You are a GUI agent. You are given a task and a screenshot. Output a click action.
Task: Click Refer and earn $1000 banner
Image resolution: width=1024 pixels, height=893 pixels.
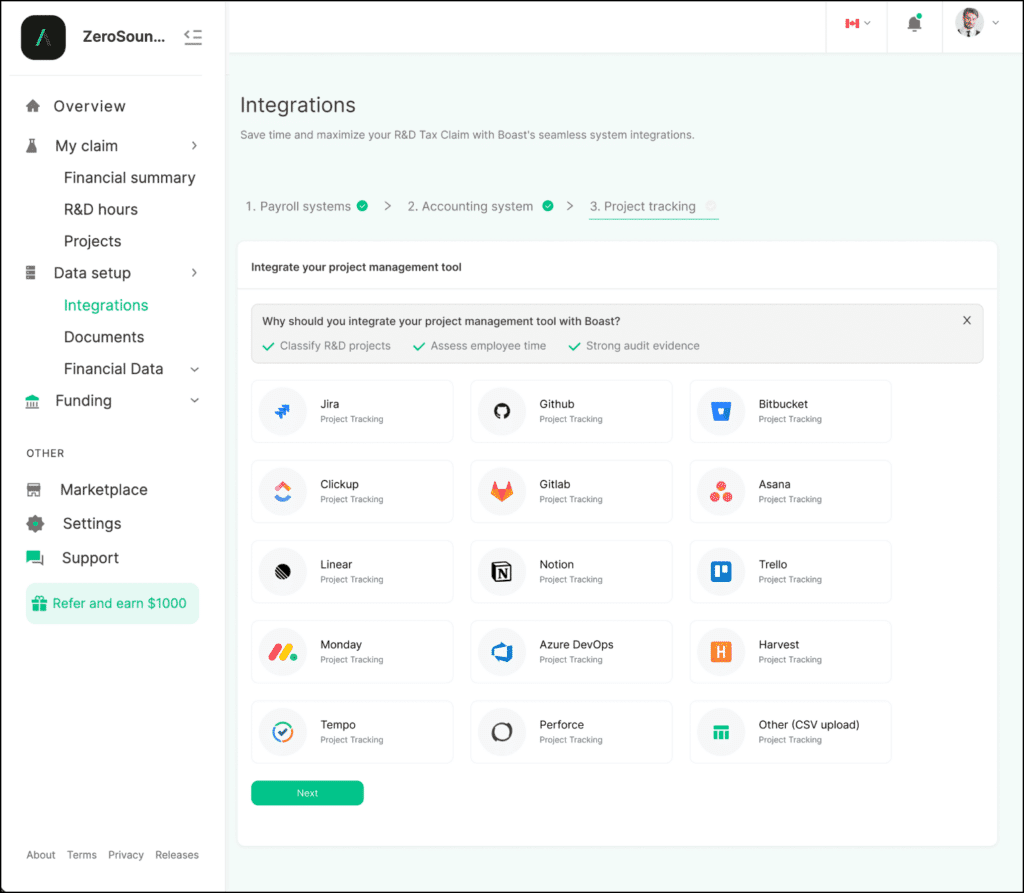(112, 603)
